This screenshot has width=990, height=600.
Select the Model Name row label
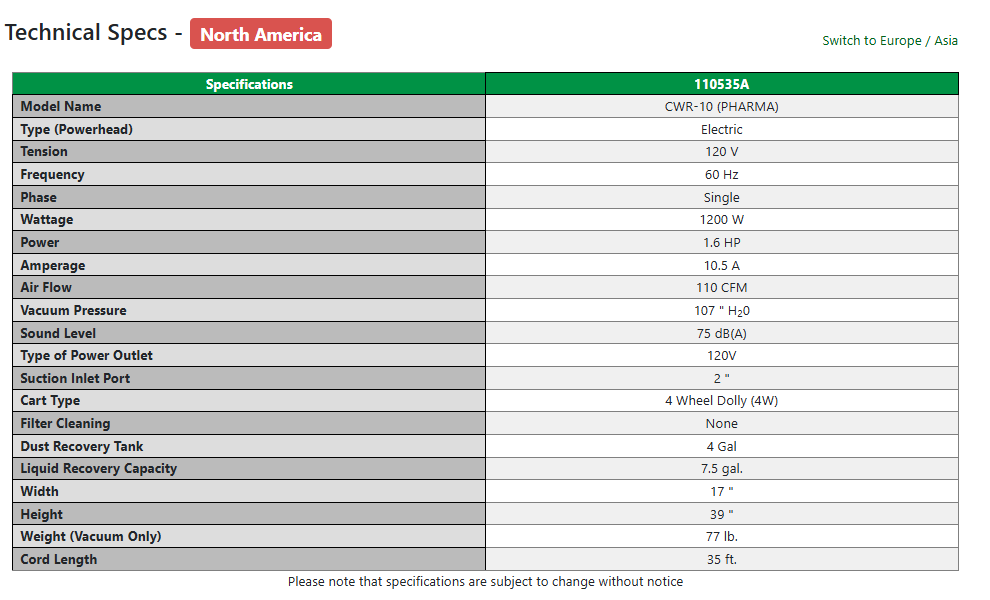(x=61, y=106)
